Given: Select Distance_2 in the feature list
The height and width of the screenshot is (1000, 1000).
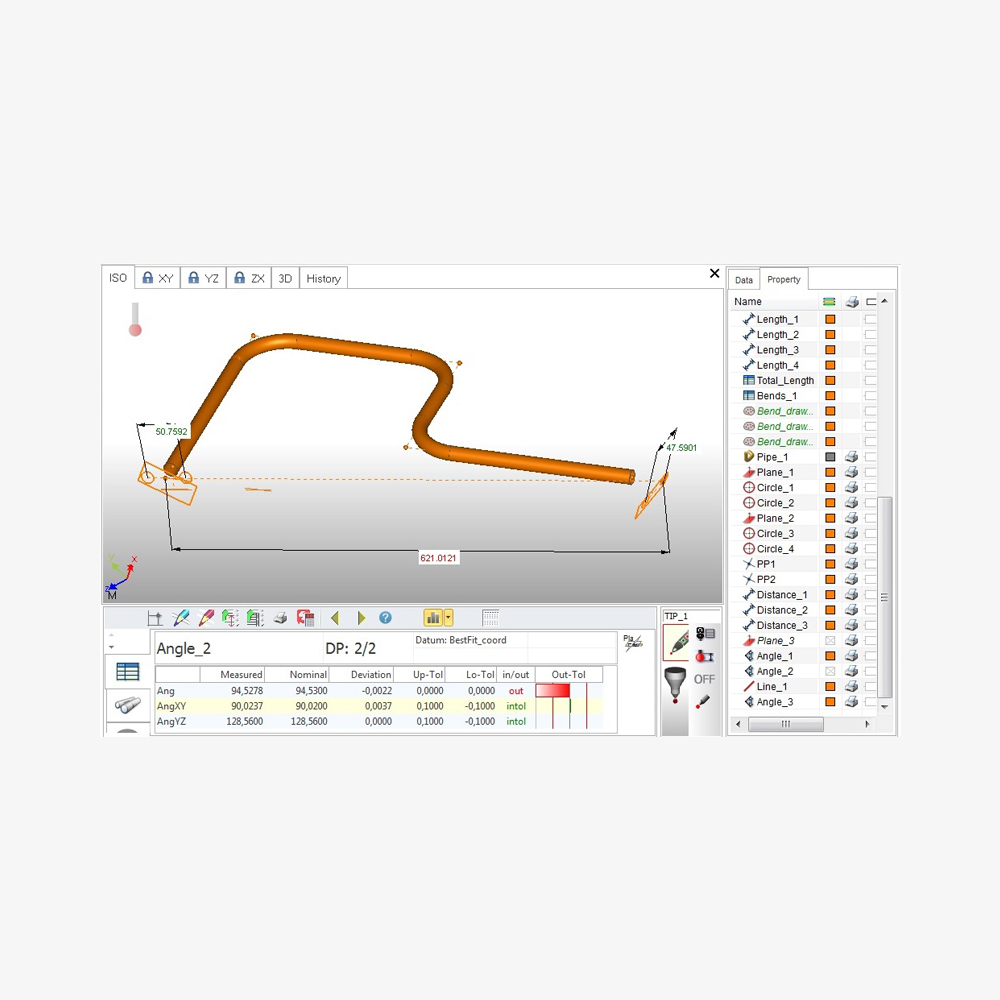Looking at the screenshot, I should [781, 610].
